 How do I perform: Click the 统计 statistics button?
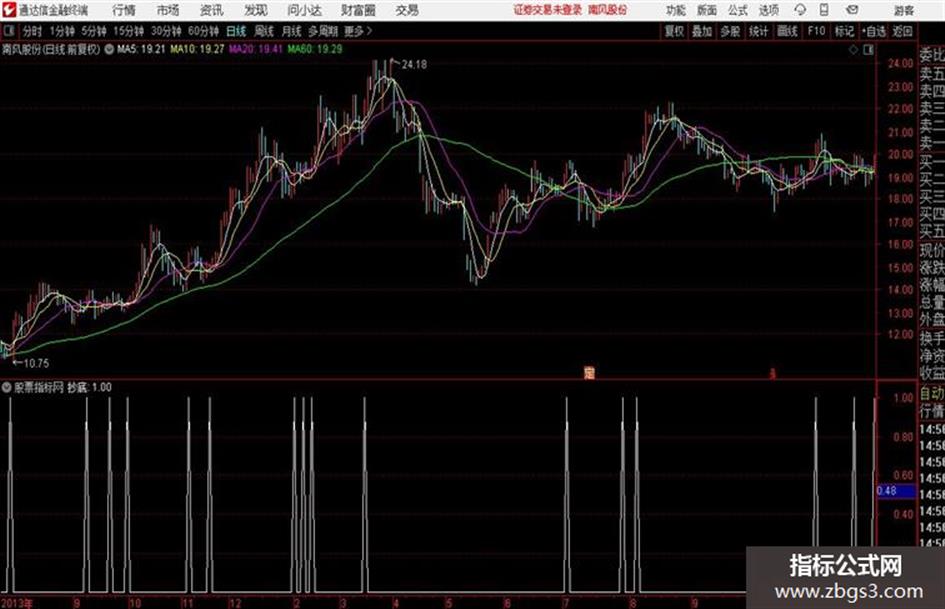pyautogui.click(x=759, y=31)
